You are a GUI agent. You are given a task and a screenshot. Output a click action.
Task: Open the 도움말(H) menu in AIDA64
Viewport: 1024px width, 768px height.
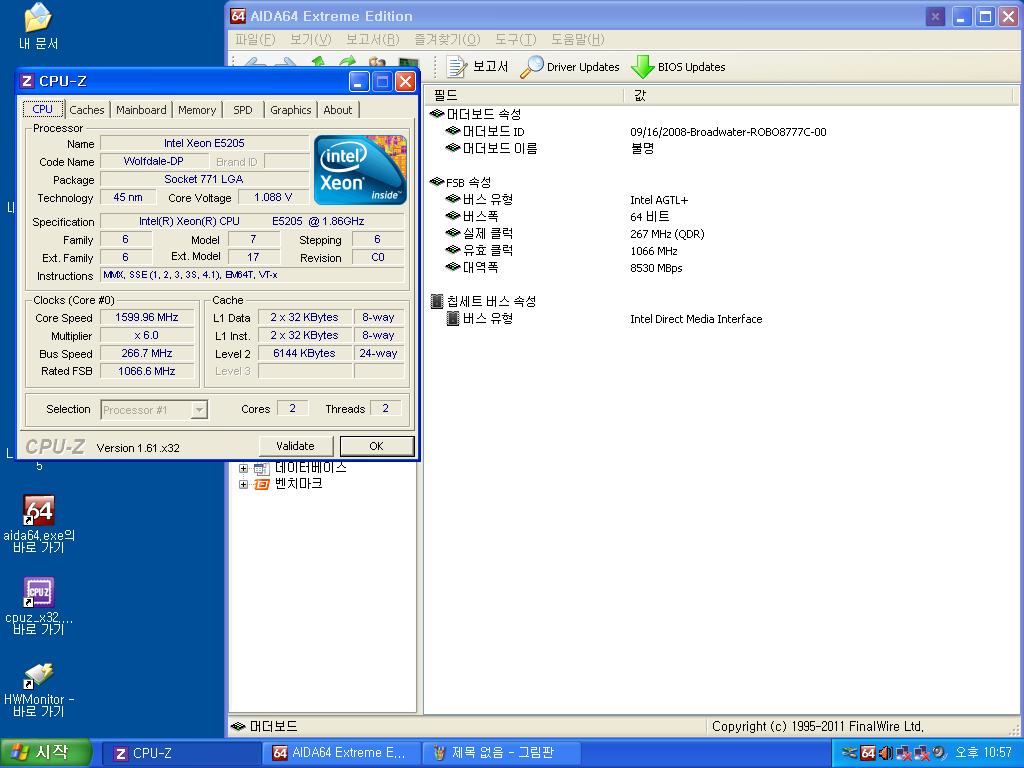578,40
